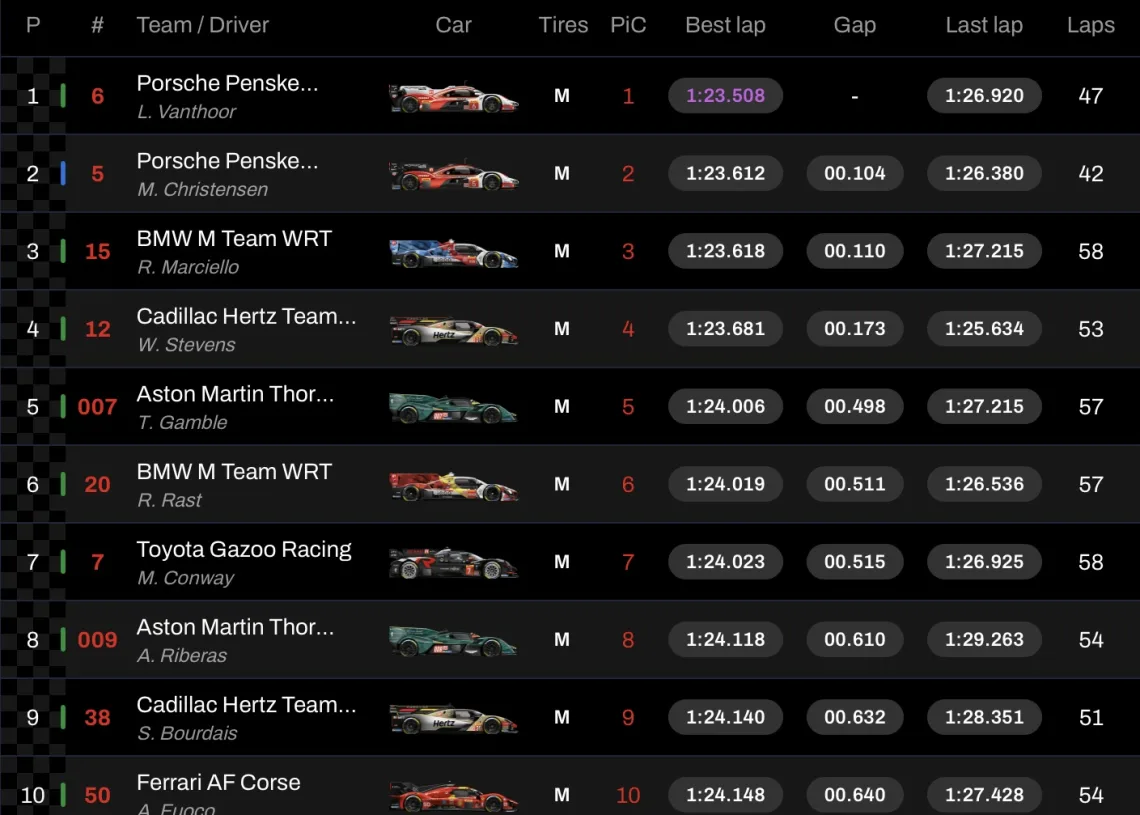The height and width of the screenshot is (815, 1140).
Task: Open the Toyota Gazoo Racing team entry
Action: pos(244,549)
